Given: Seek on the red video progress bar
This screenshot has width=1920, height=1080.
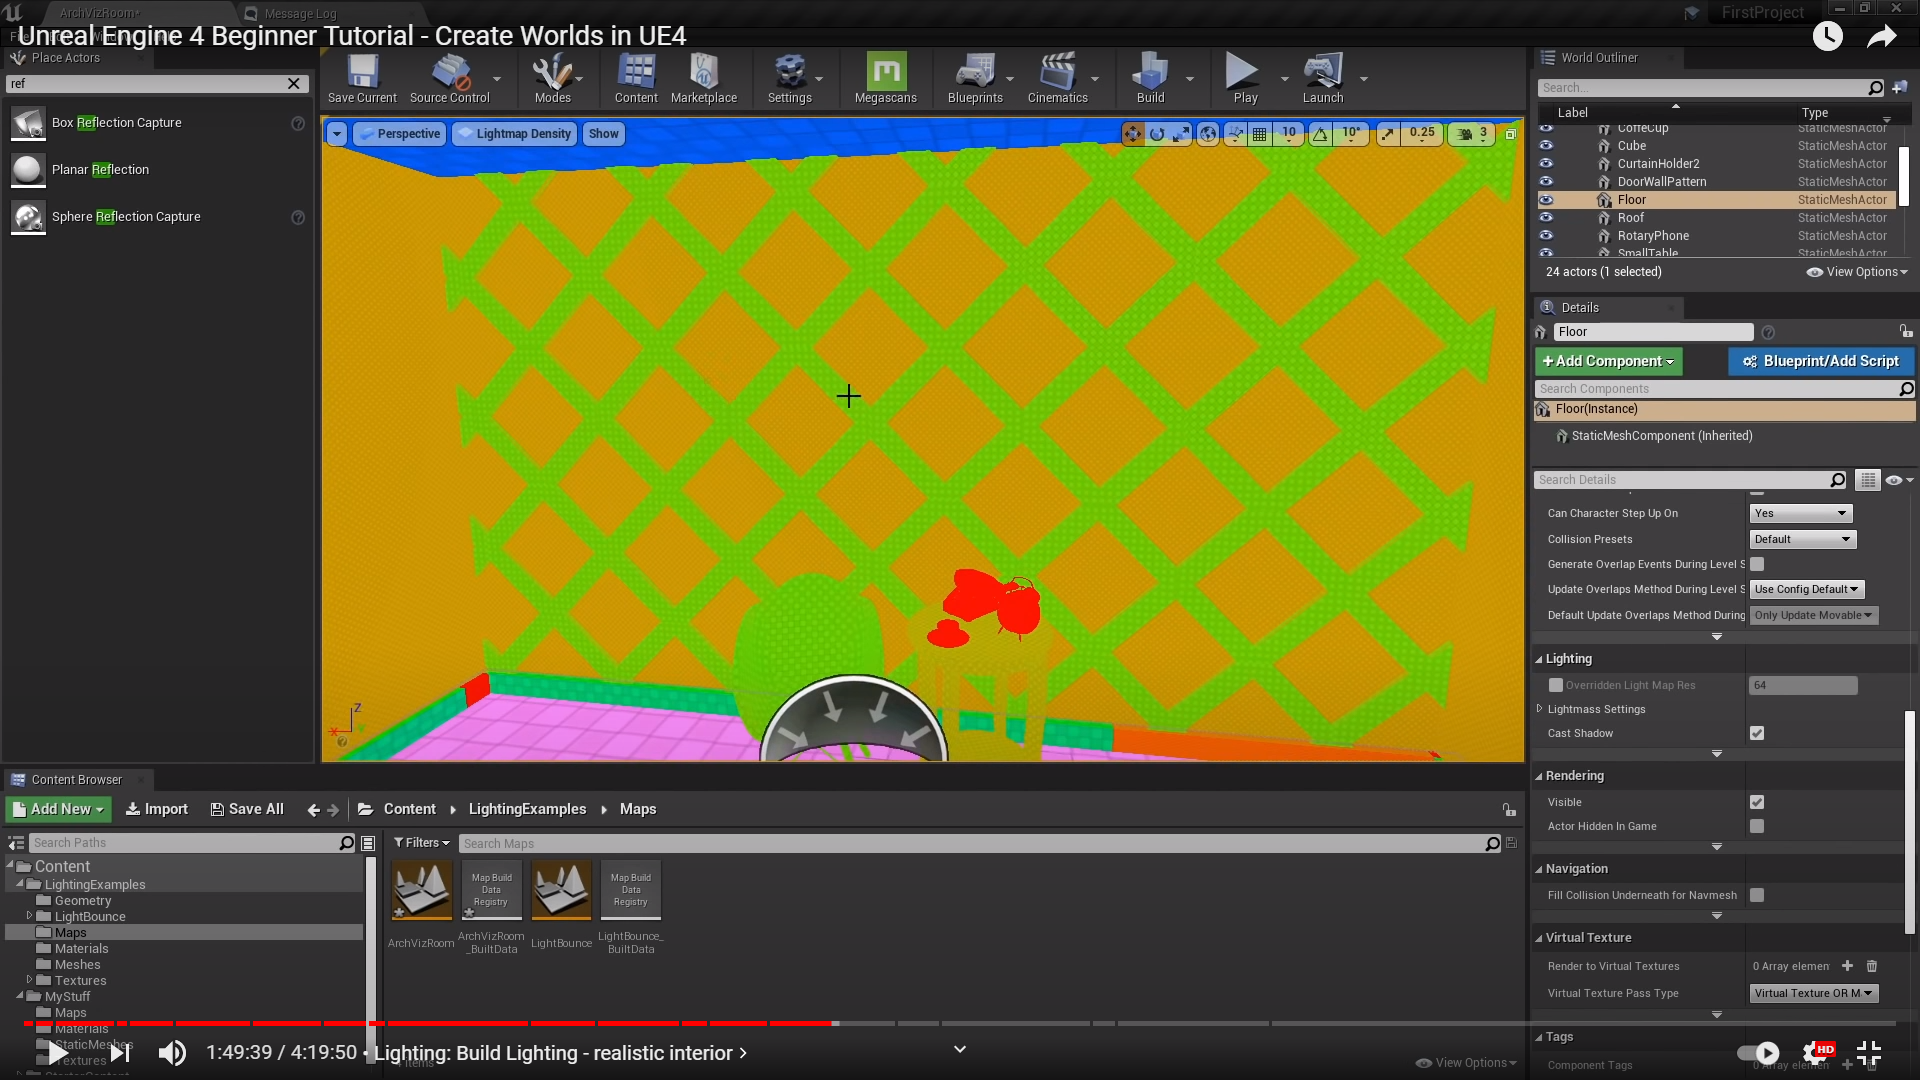Looking at the screenshot, I should pos(600,1023).
